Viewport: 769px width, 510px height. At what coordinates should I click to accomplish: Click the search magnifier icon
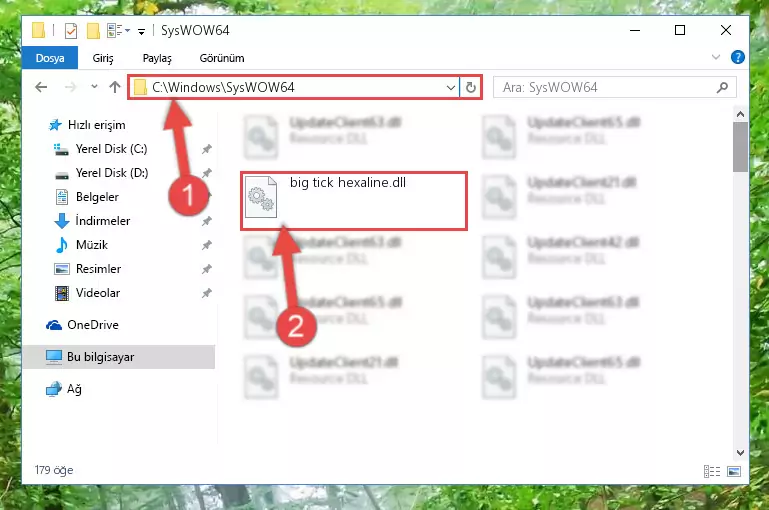tap(722, 87)
